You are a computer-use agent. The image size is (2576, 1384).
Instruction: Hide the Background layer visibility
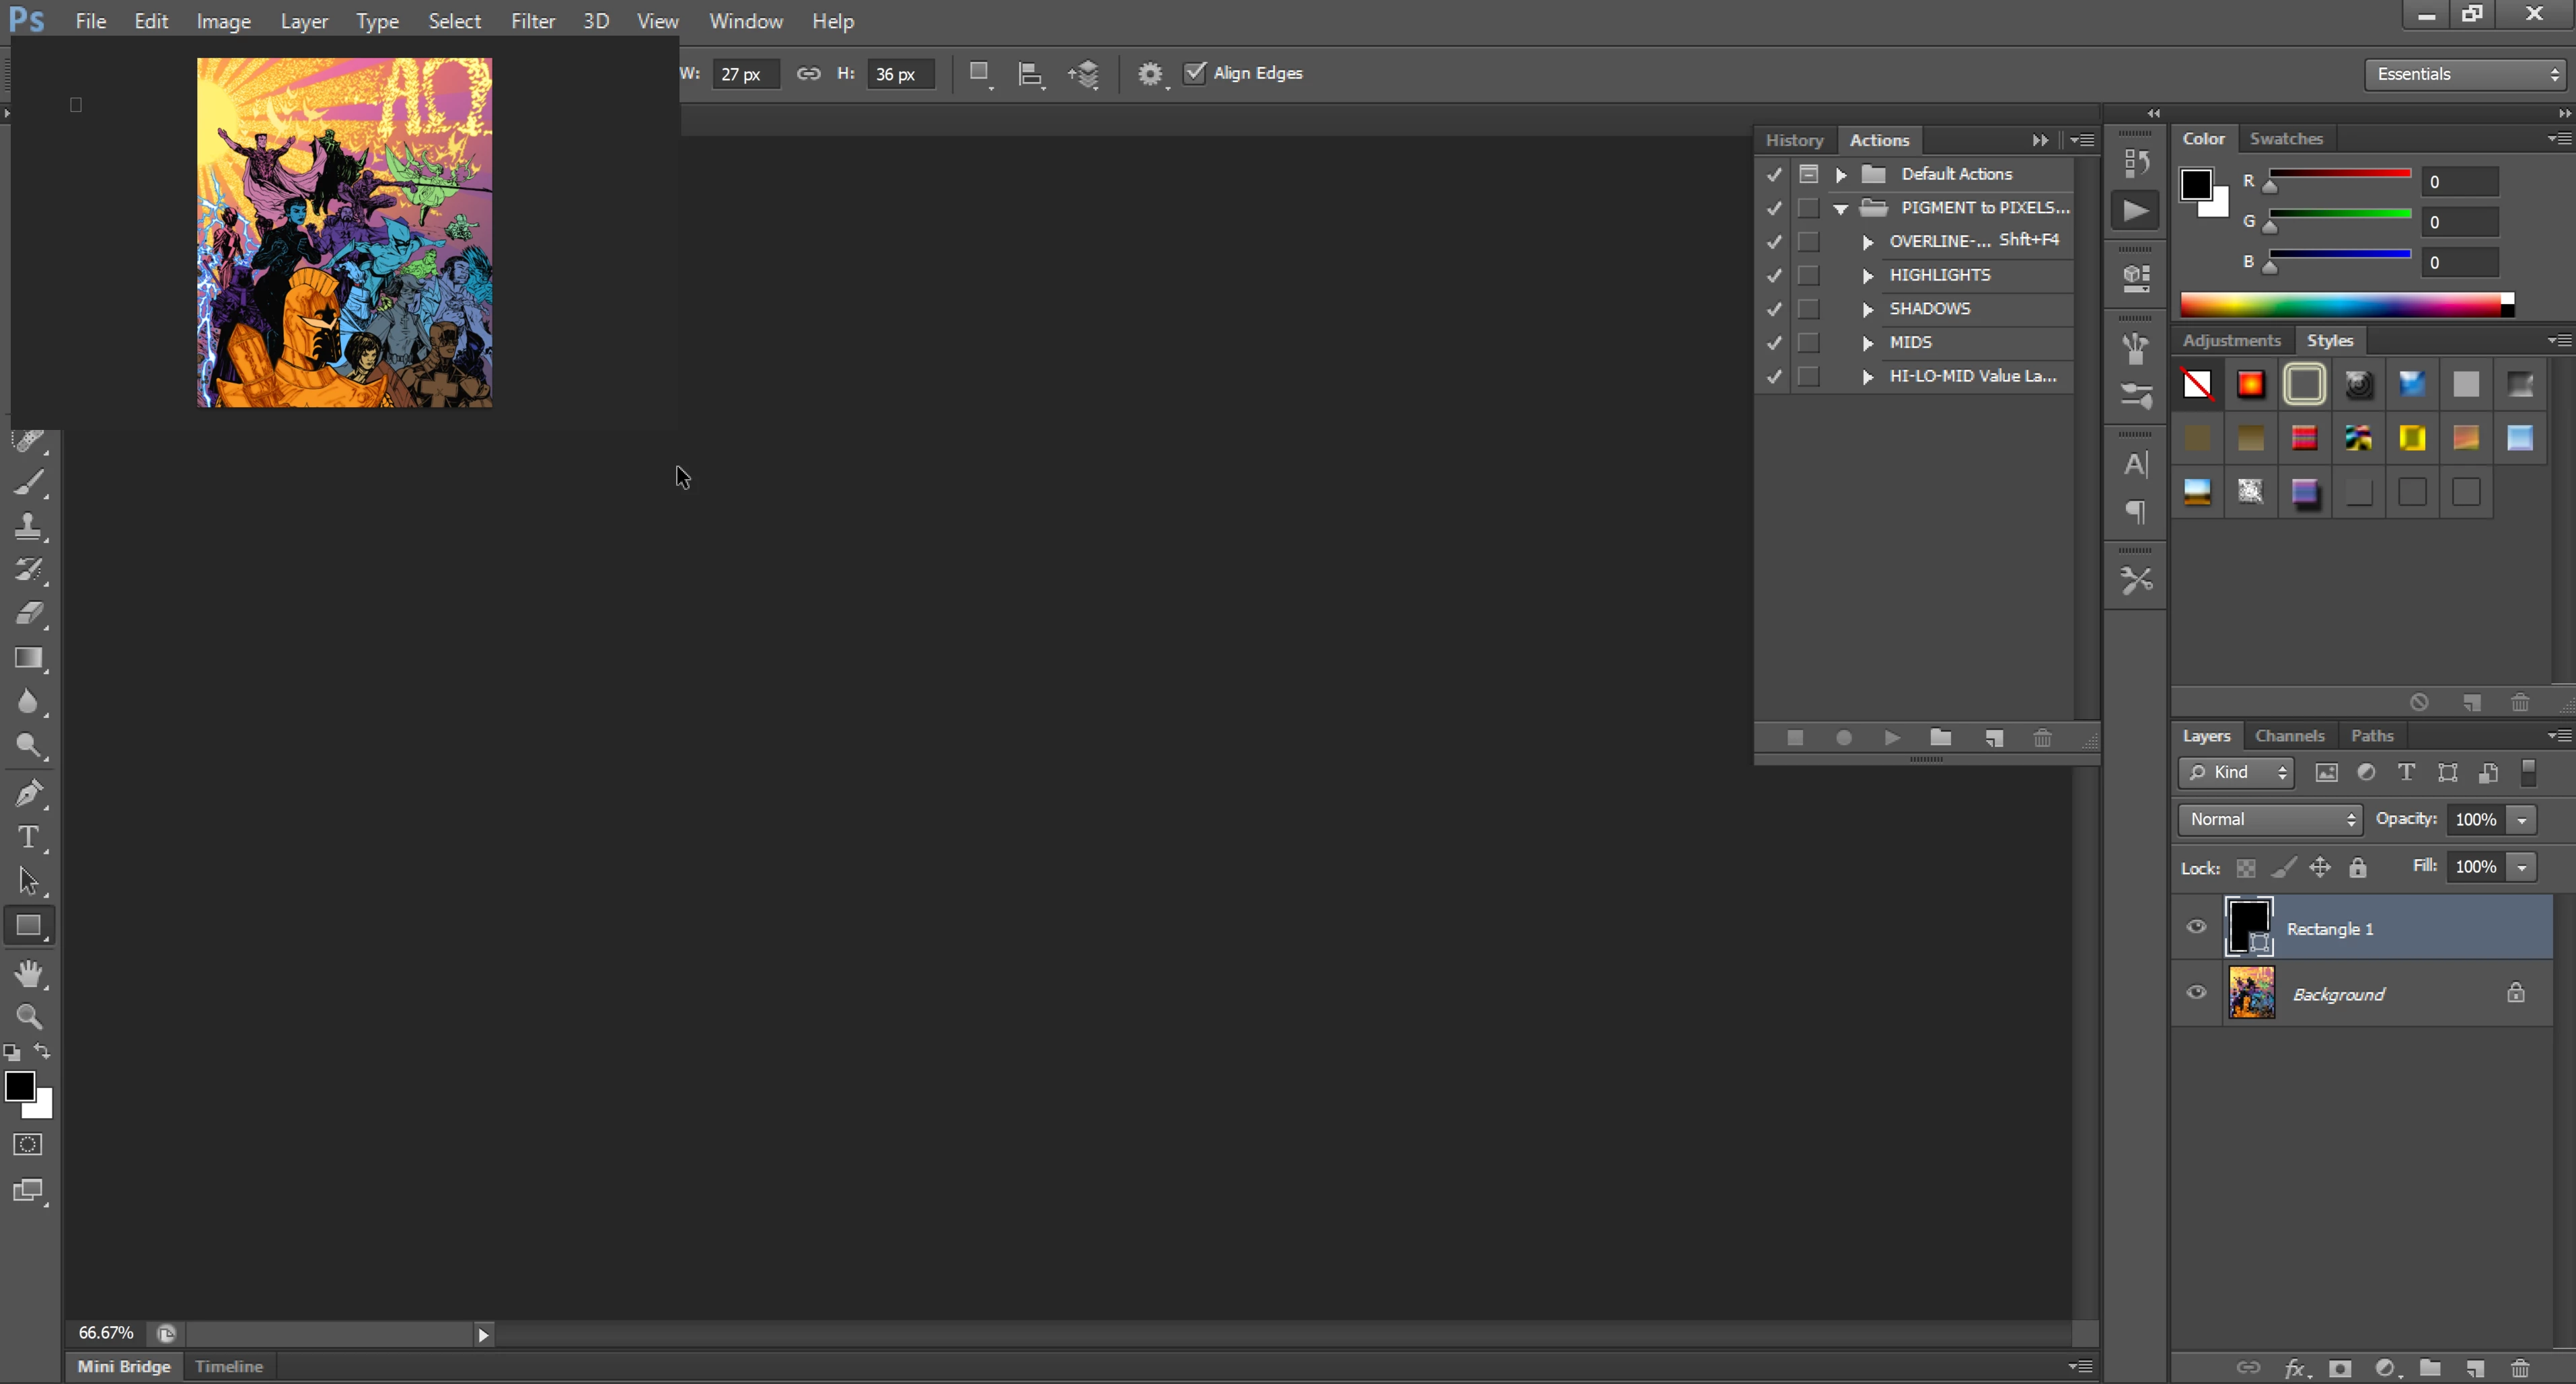[x=2196, y=993]
